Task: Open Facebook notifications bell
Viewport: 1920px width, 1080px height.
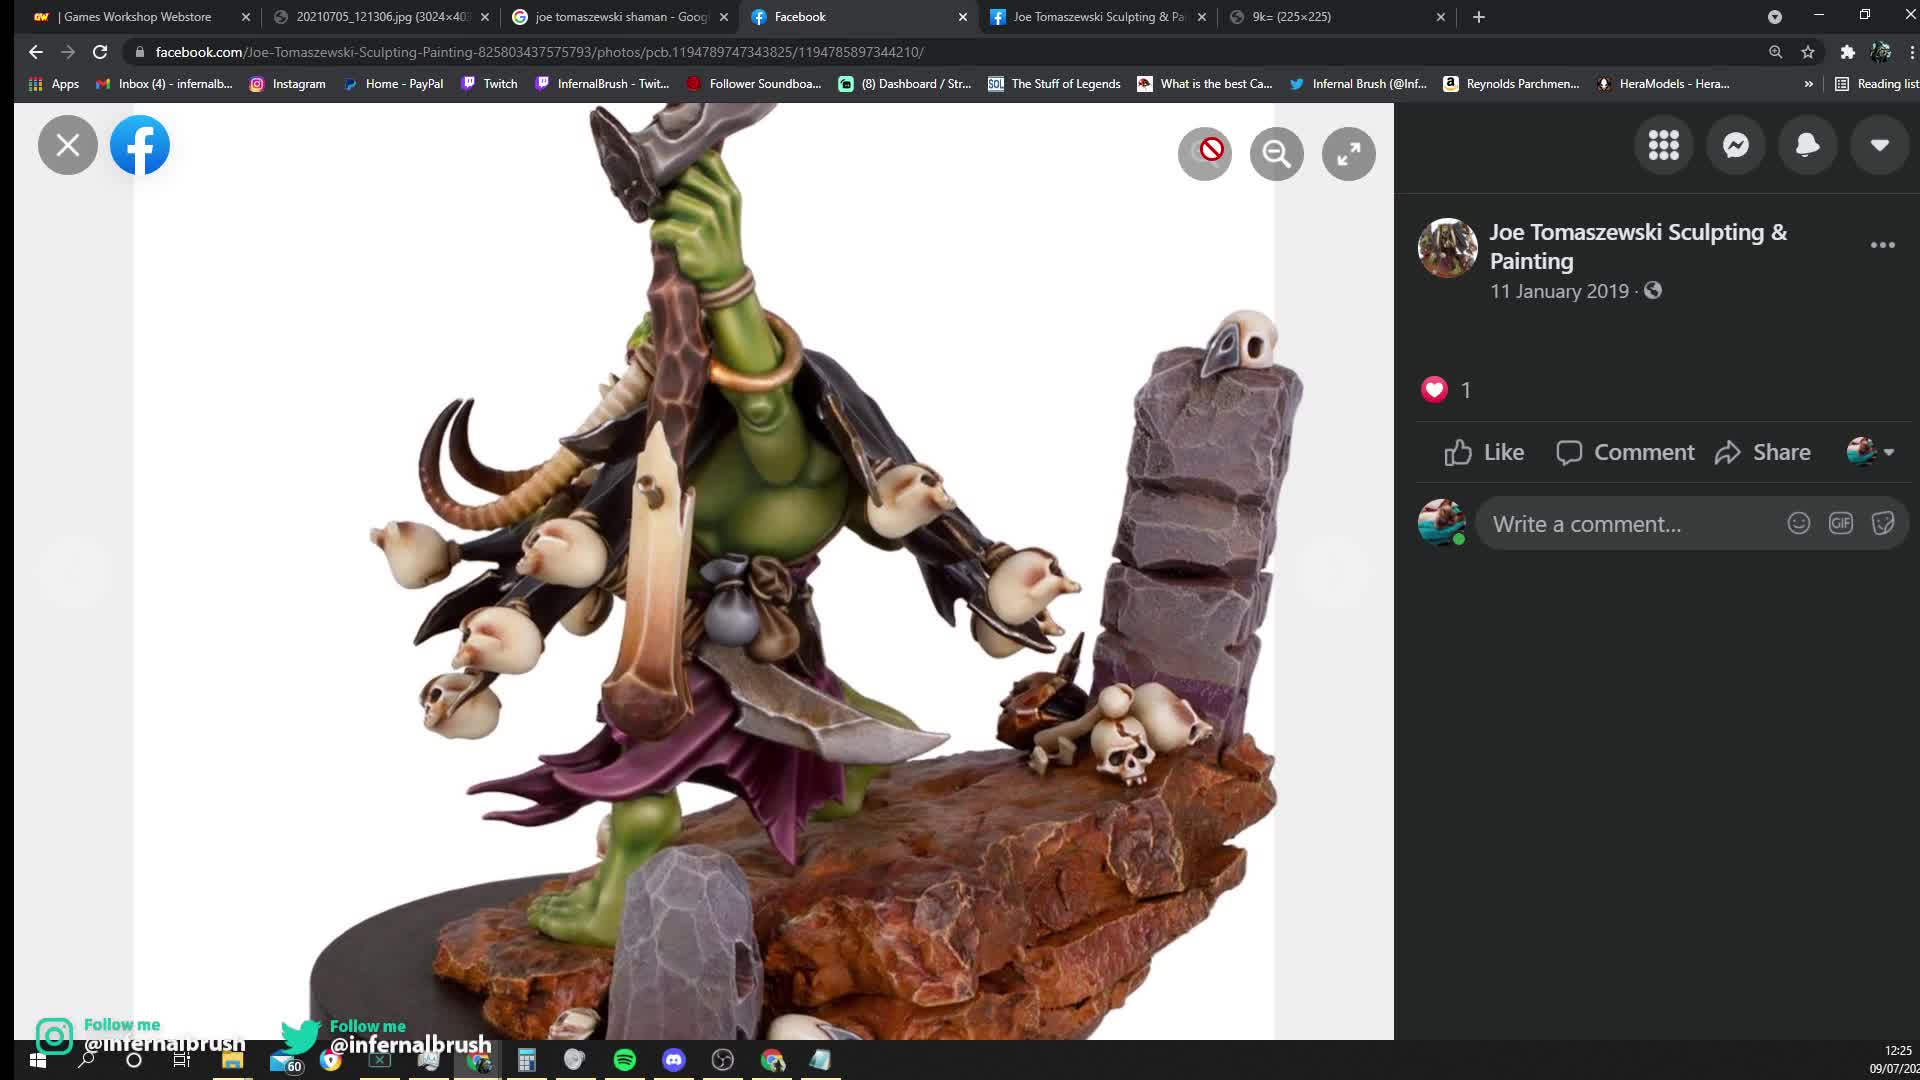Action: [1808, 146]
